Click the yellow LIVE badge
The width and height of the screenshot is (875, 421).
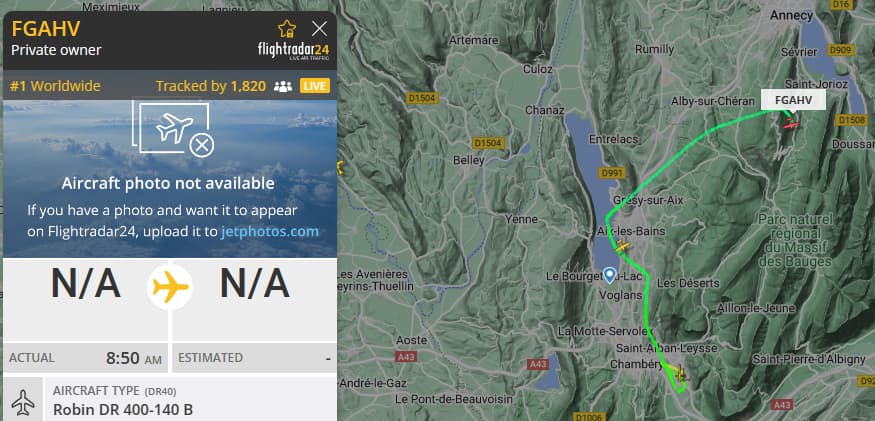click(315, 86)
